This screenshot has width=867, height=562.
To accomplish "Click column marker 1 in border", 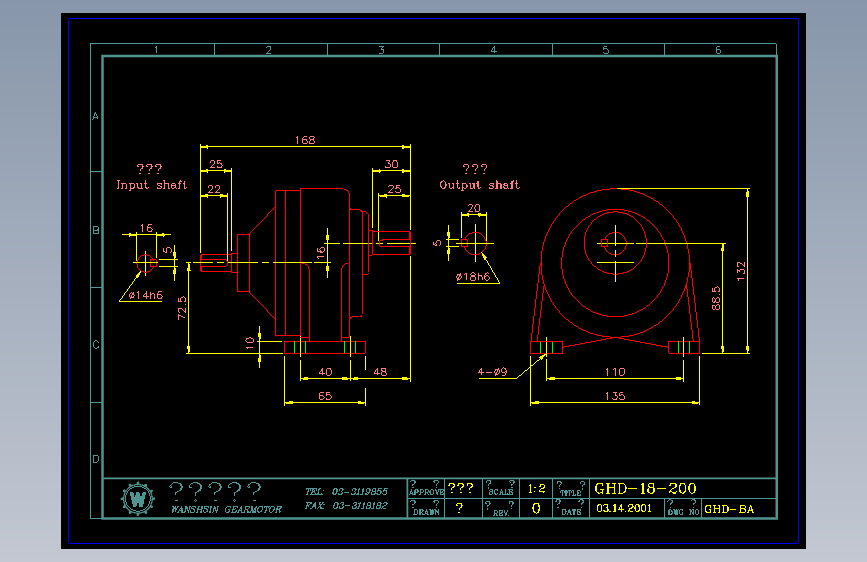I will point(156,50).
